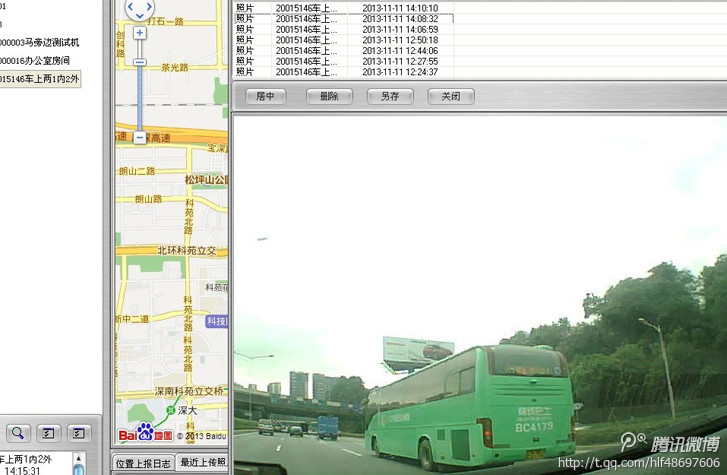Viewport: 727px width, 475px height.
Task: Zoom out the map with bottom minus button
Action: (x=139, y=137)
